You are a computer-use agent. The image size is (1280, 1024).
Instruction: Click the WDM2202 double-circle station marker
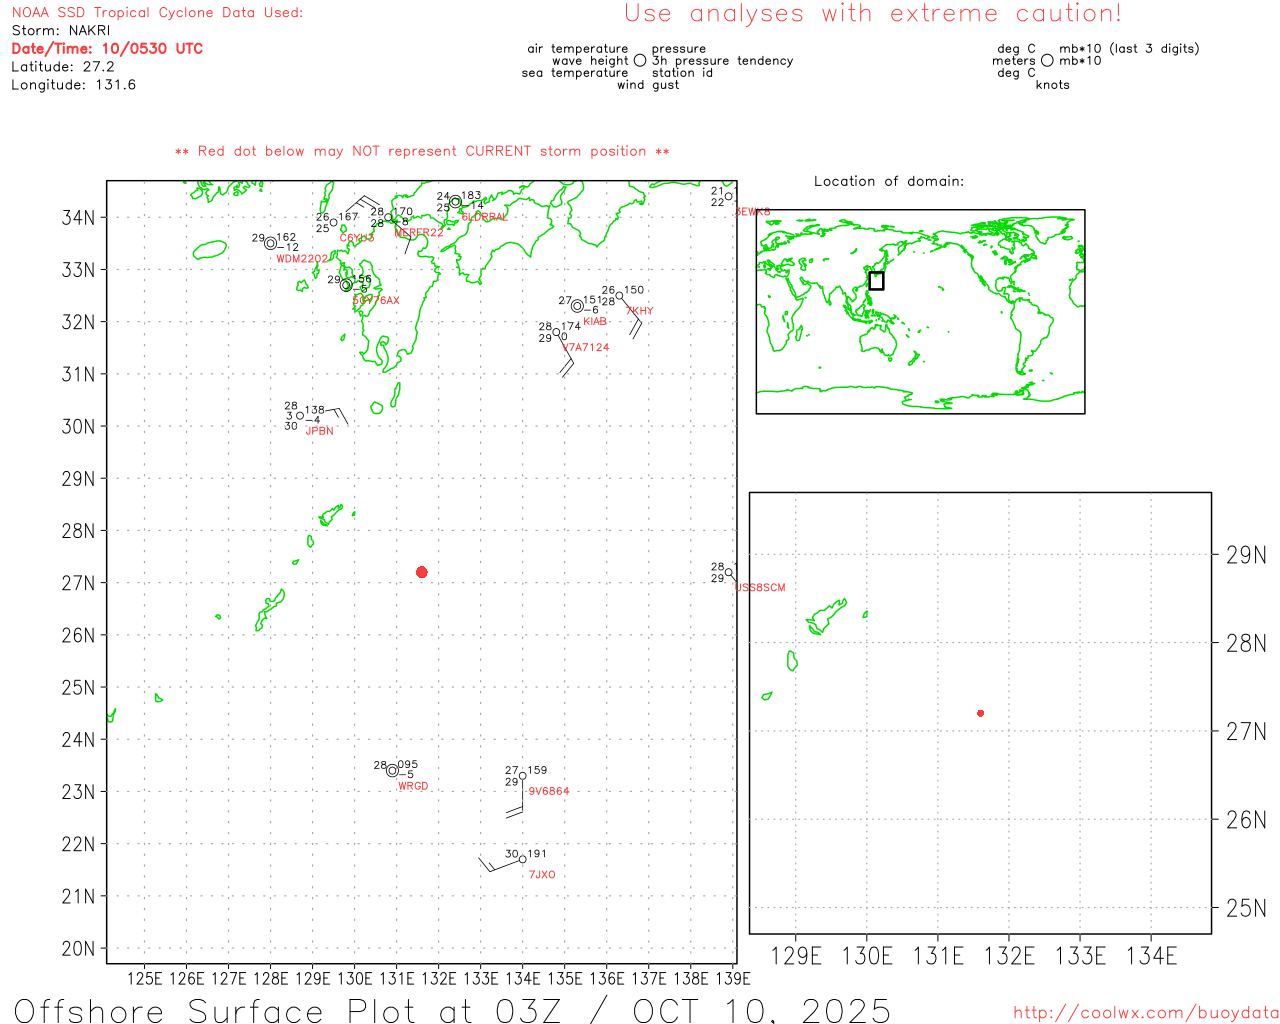270,243
